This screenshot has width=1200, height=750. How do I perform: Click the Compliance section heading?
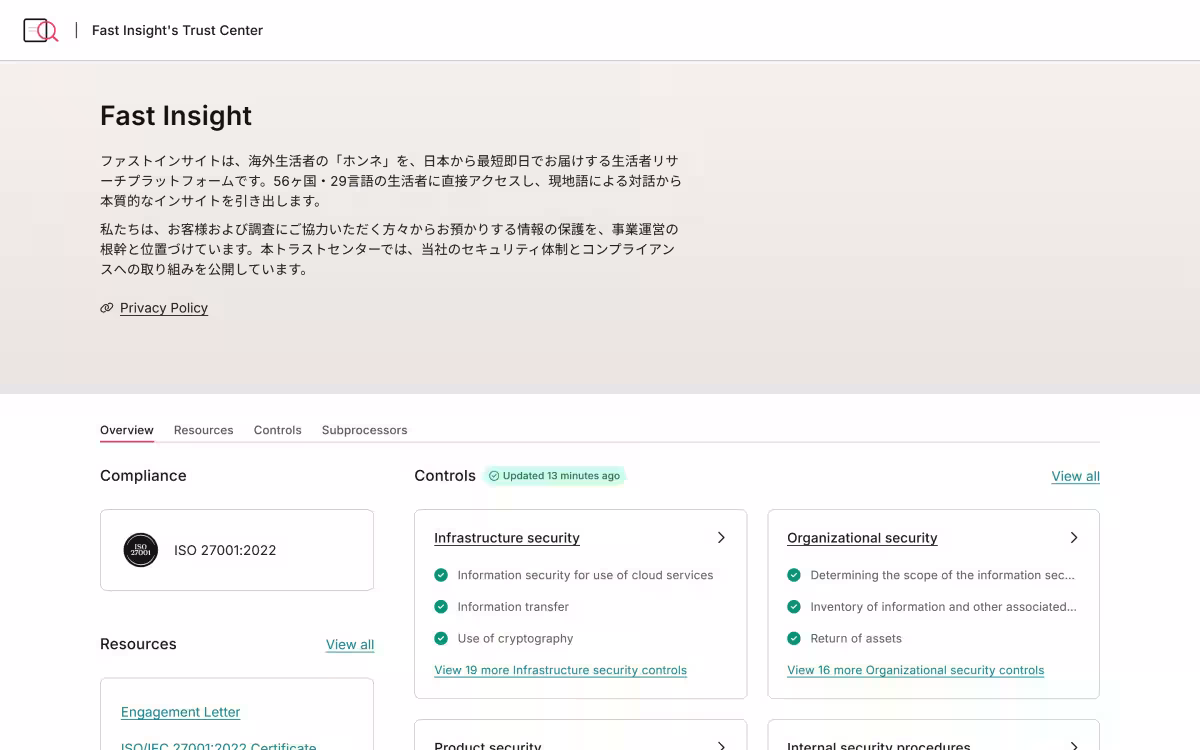pos(143,476)
